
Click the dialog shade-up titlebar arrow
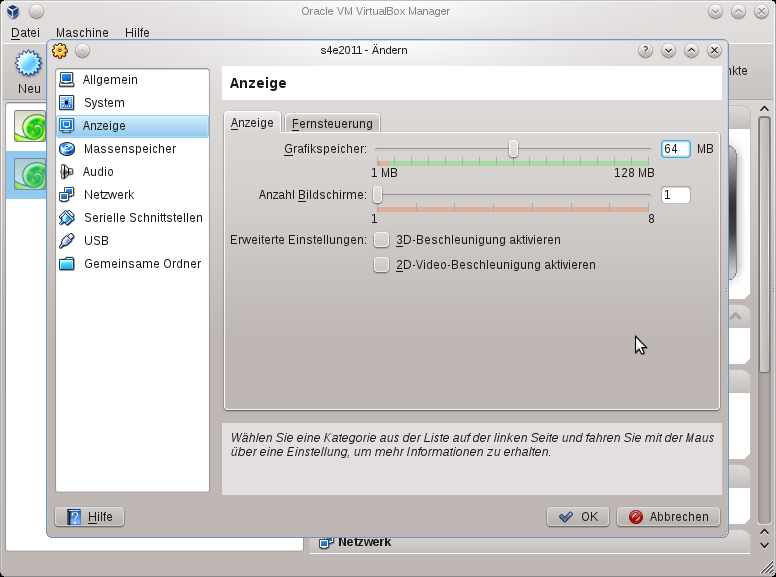tap(691, 50)
